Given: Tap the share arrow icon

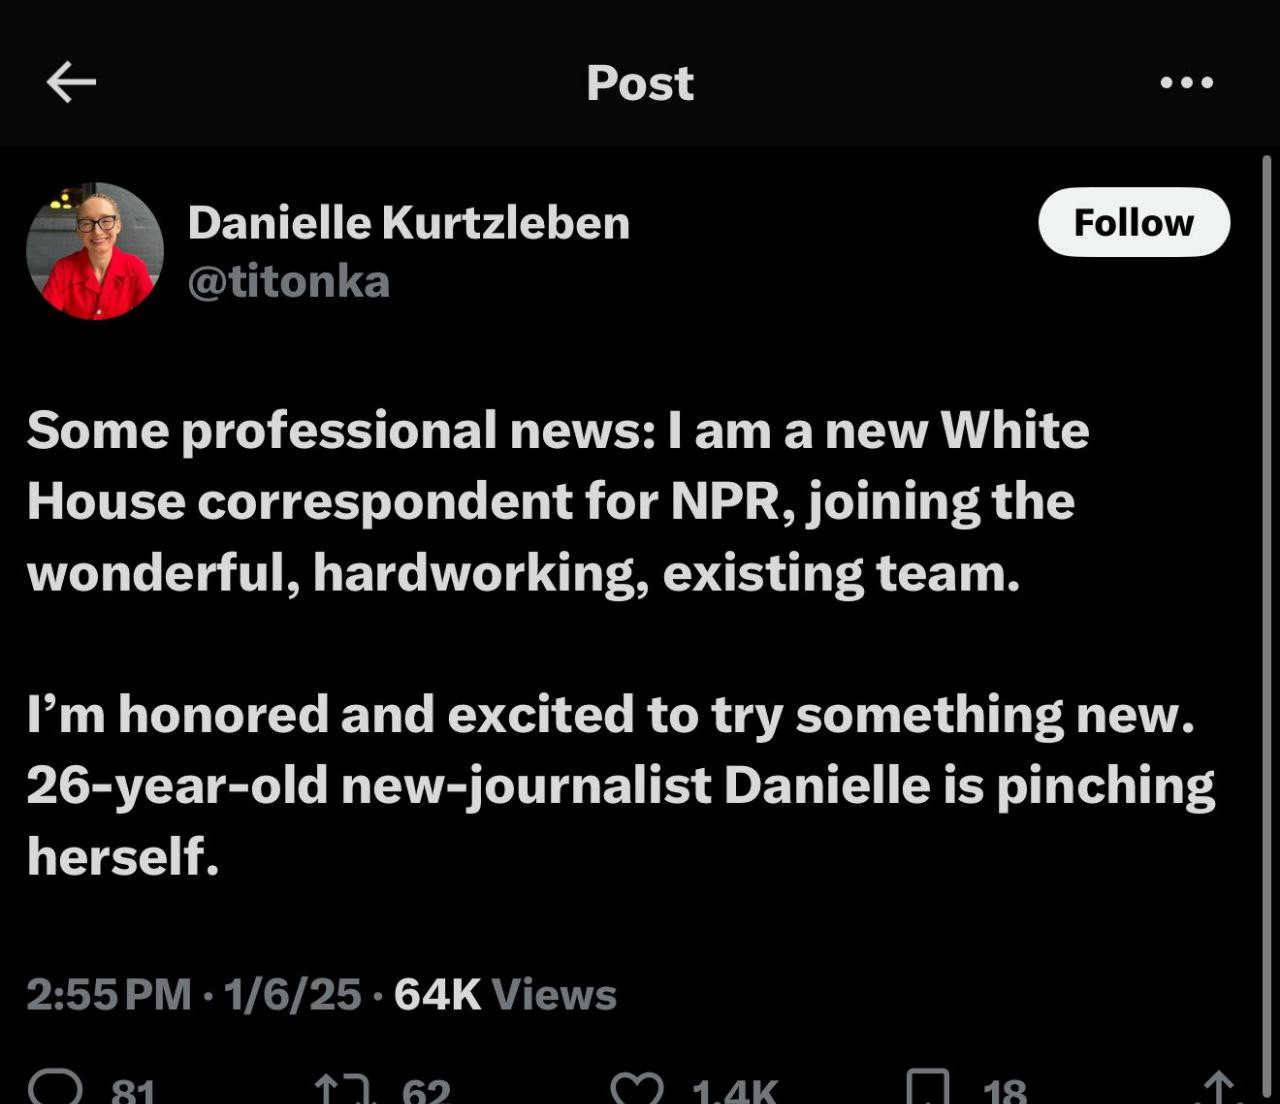Looking at the screenshot, I should 1217,1088.
